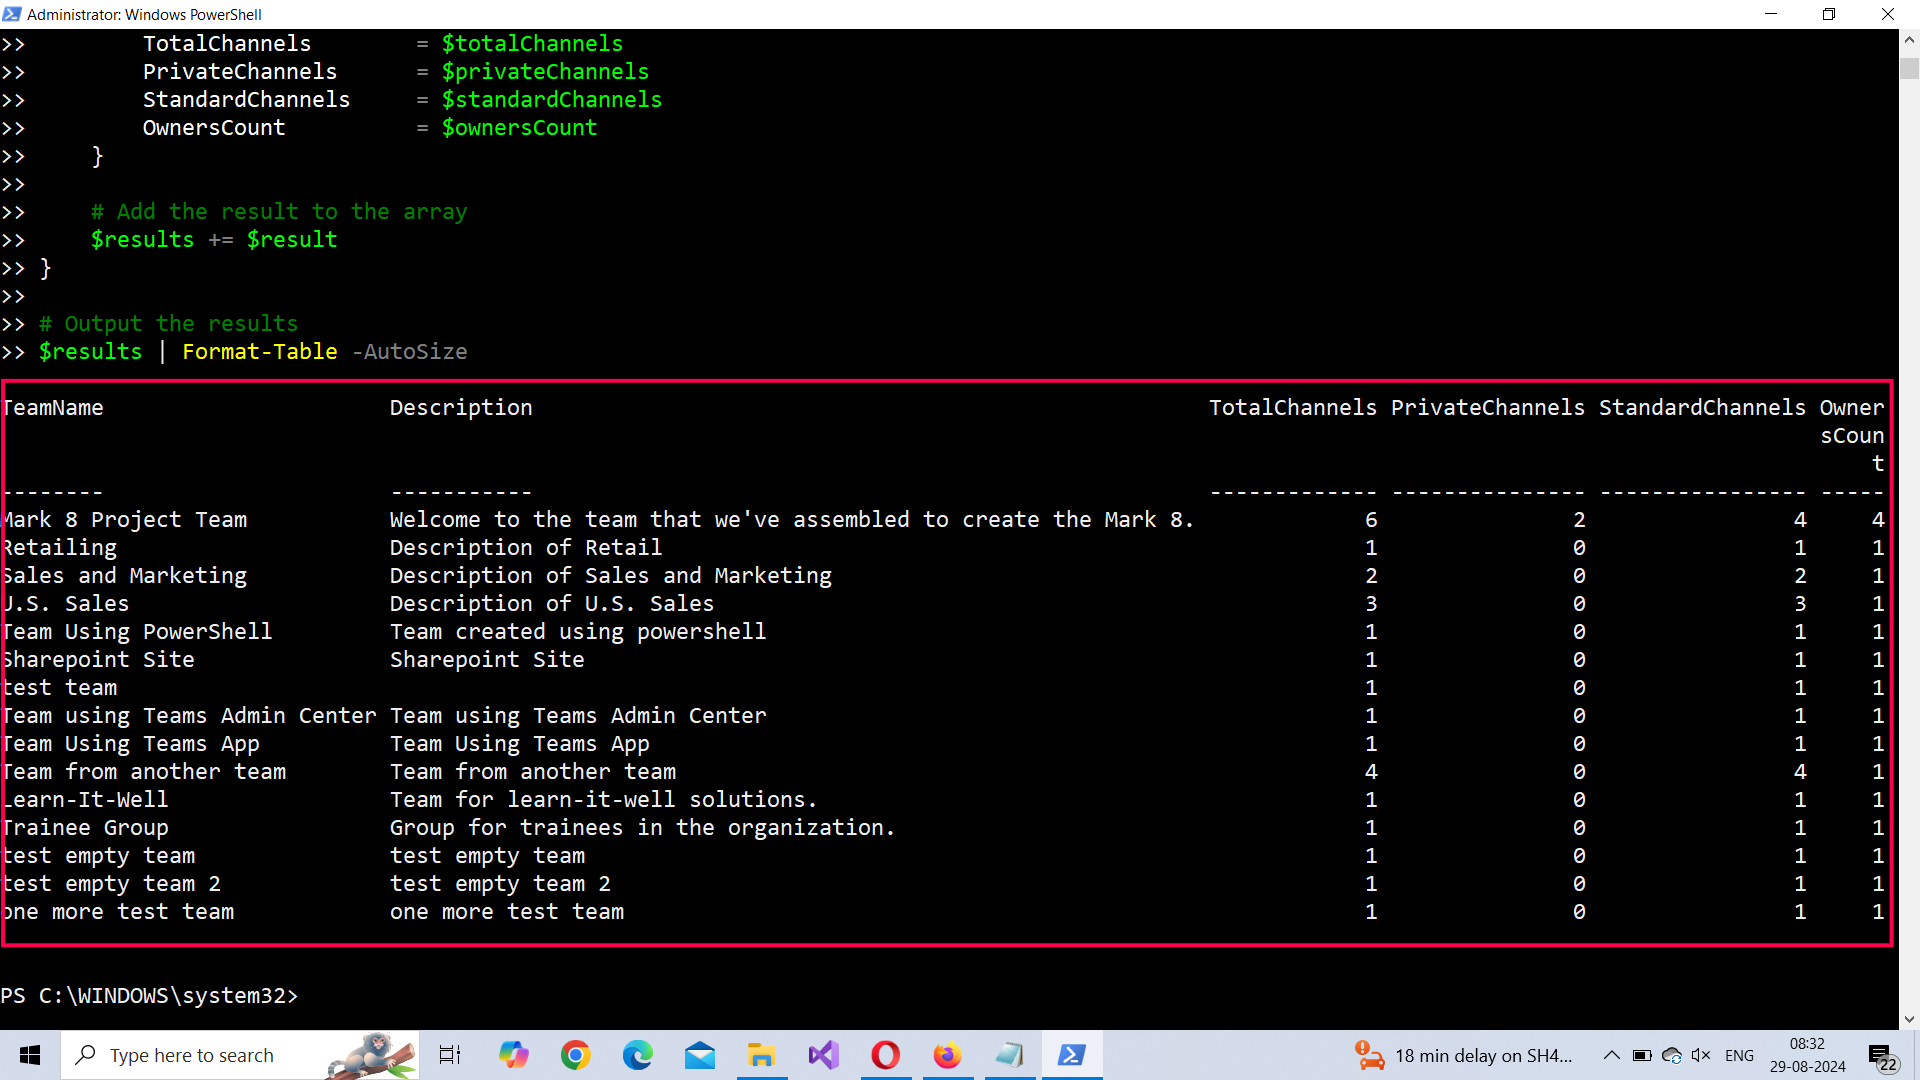Check the battery status icon
The height and width of the screenshot is (1080, 1920).
pyautogui.click(x=1642, y=1055)
